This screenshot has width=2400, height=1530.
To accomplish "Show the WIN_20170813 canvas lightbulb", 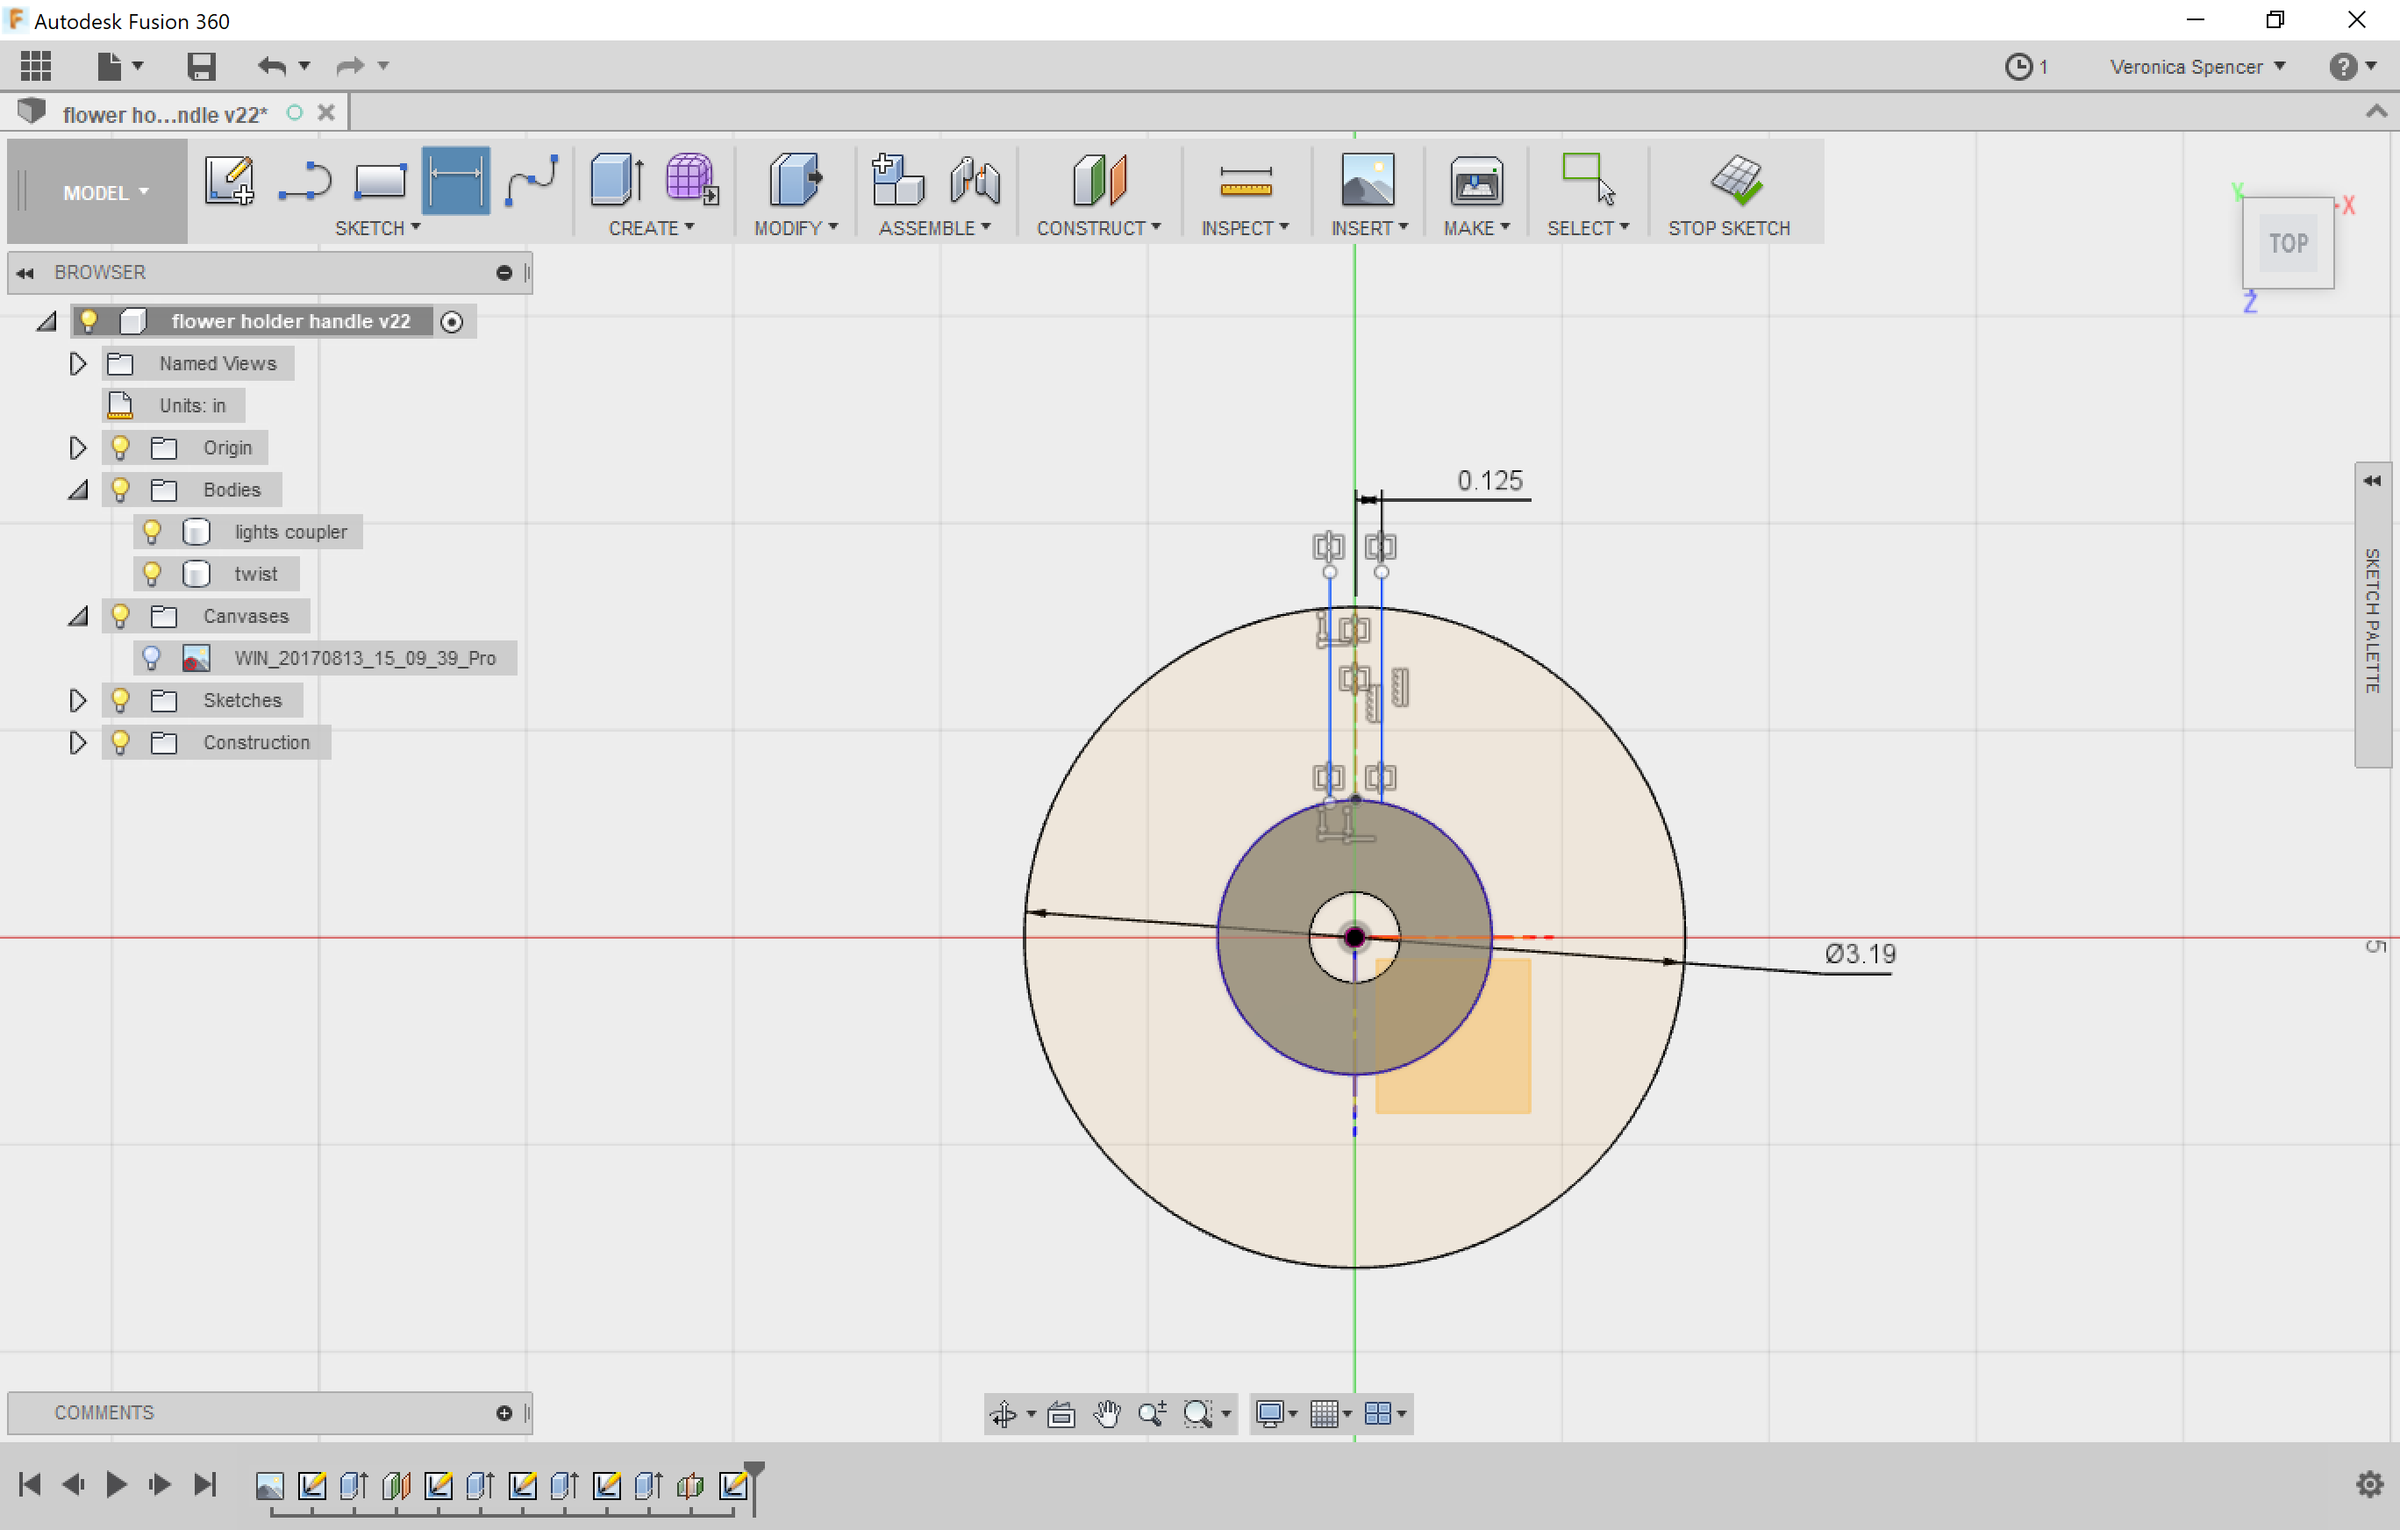I will (x=152, y=658).
